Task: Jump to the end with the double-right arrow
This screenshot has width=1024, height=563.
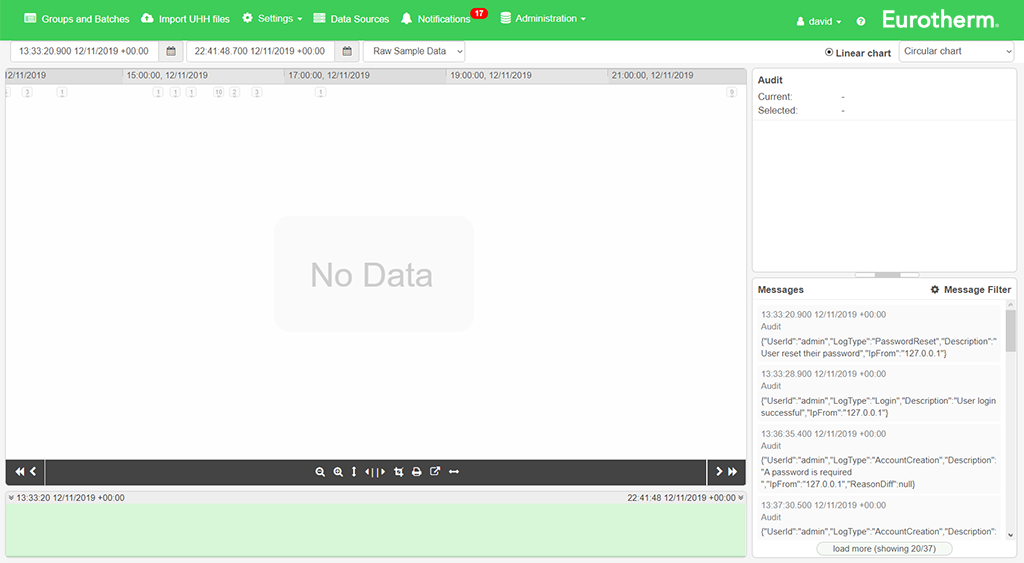Action: coord(733,472)
